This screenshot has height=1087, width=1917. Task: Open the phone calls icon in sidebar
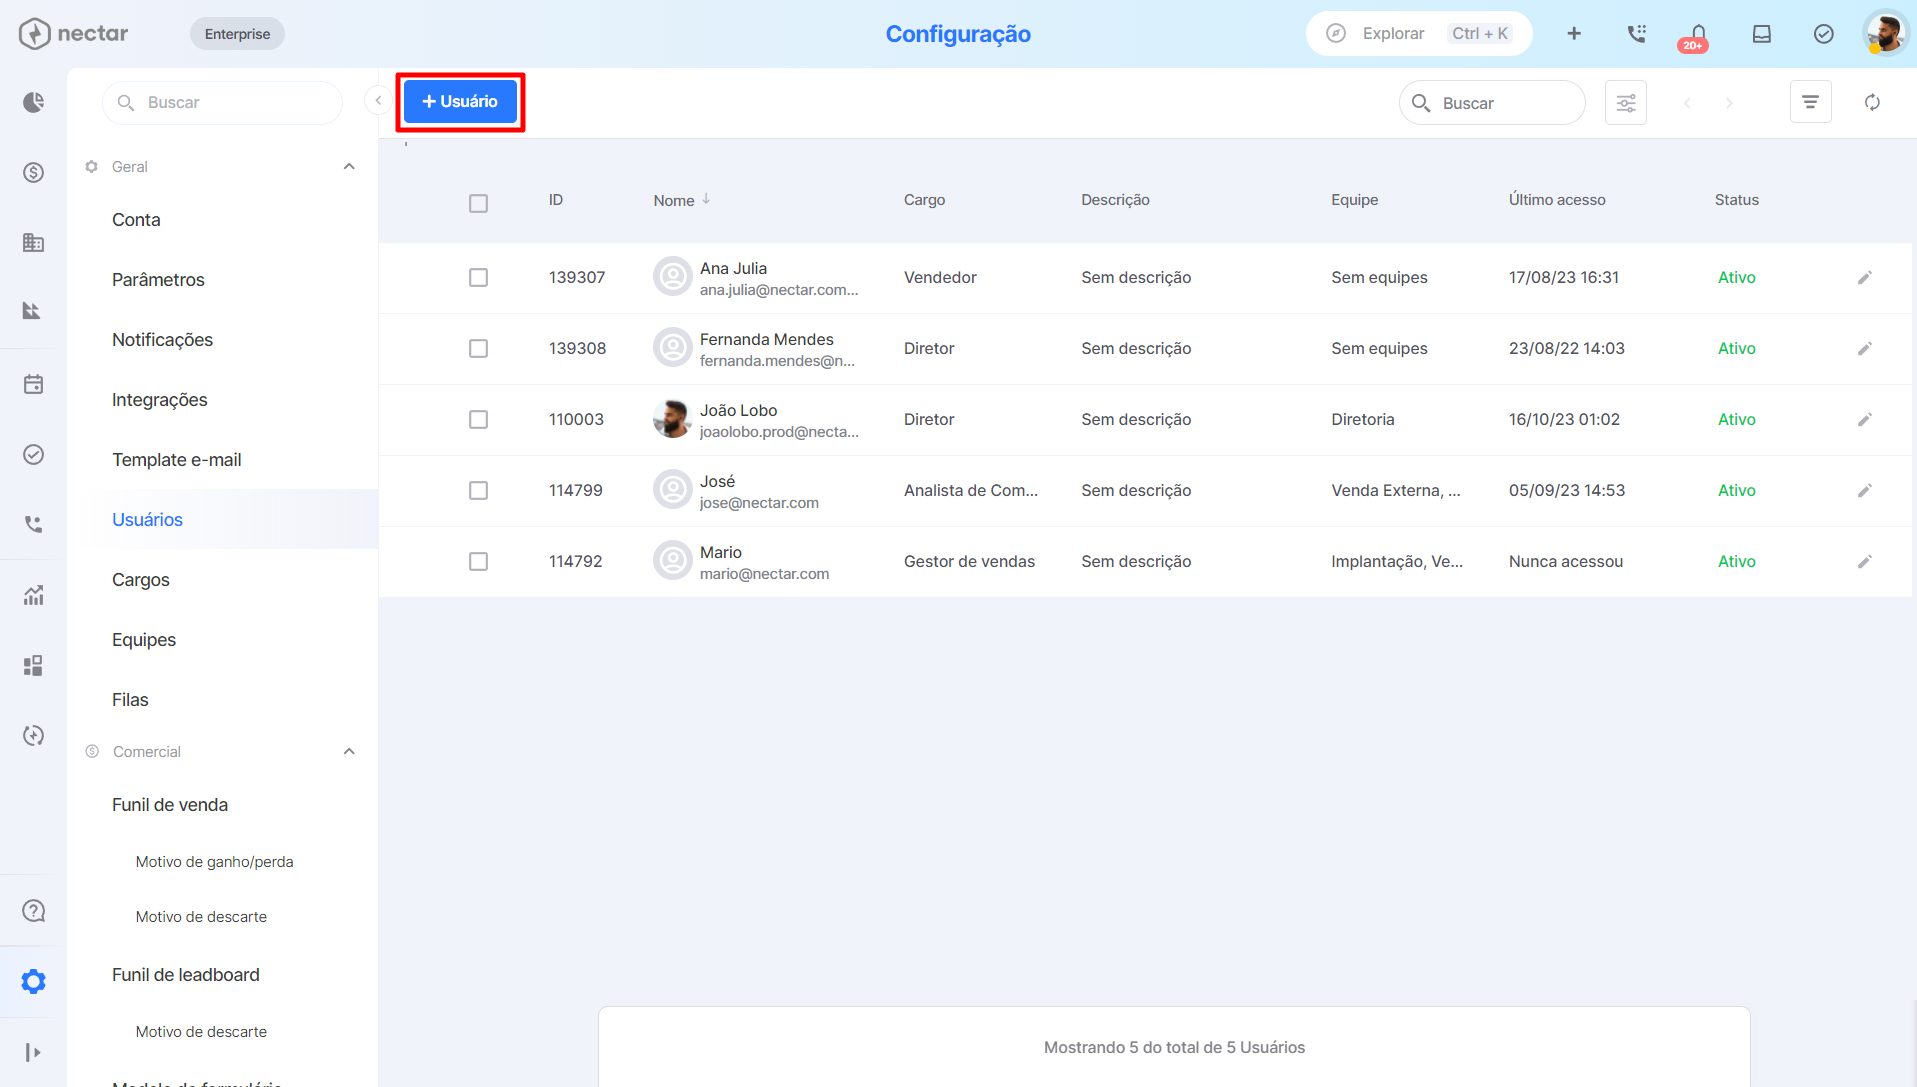[33, 524]
